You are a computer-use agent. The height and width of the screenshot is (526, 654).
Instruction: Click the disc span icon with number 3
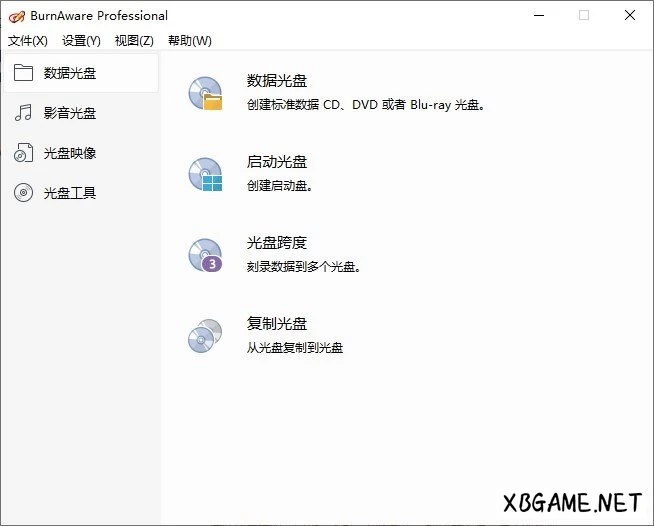coord(205,255)
